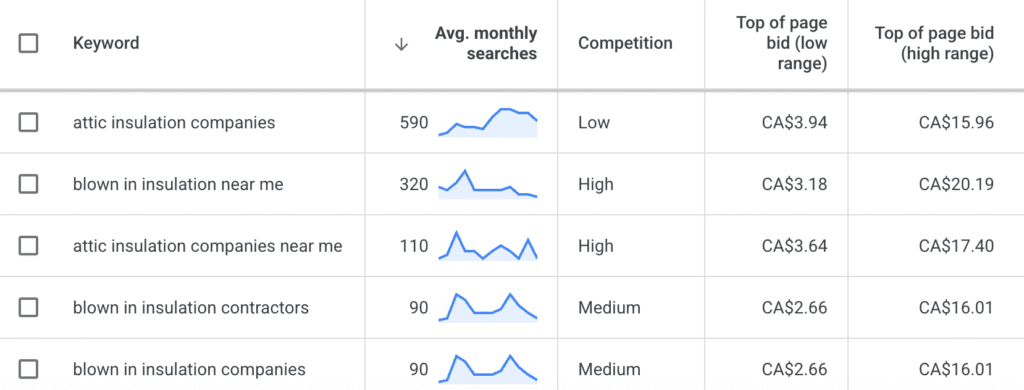Sort by Top of page bid low range

coord(782,43)
